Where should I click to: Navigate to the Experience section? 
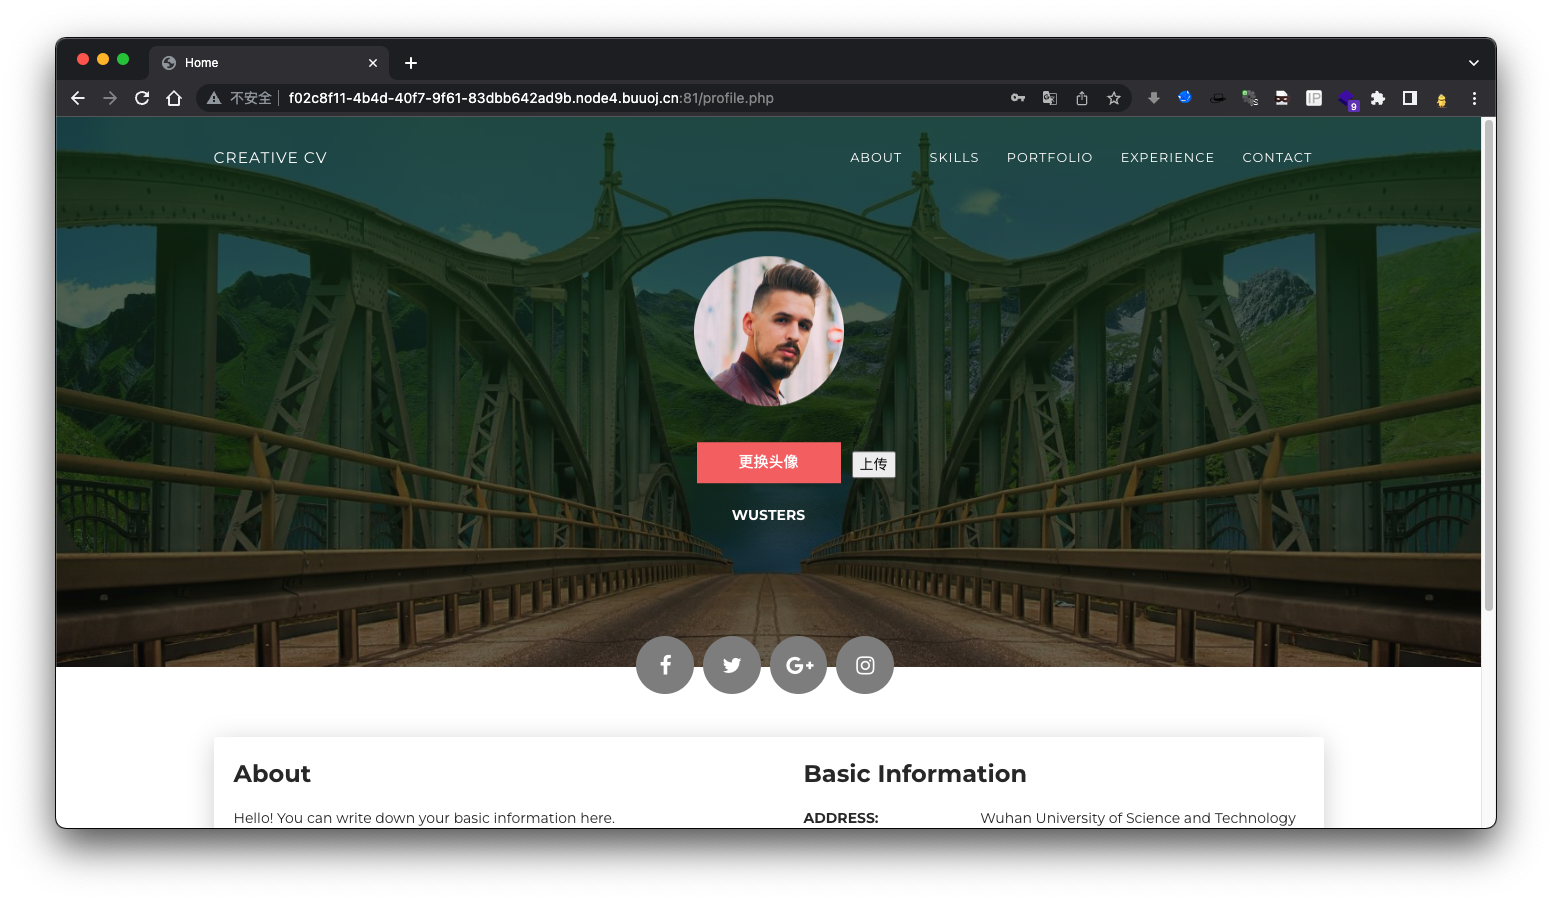[1168, 158]
